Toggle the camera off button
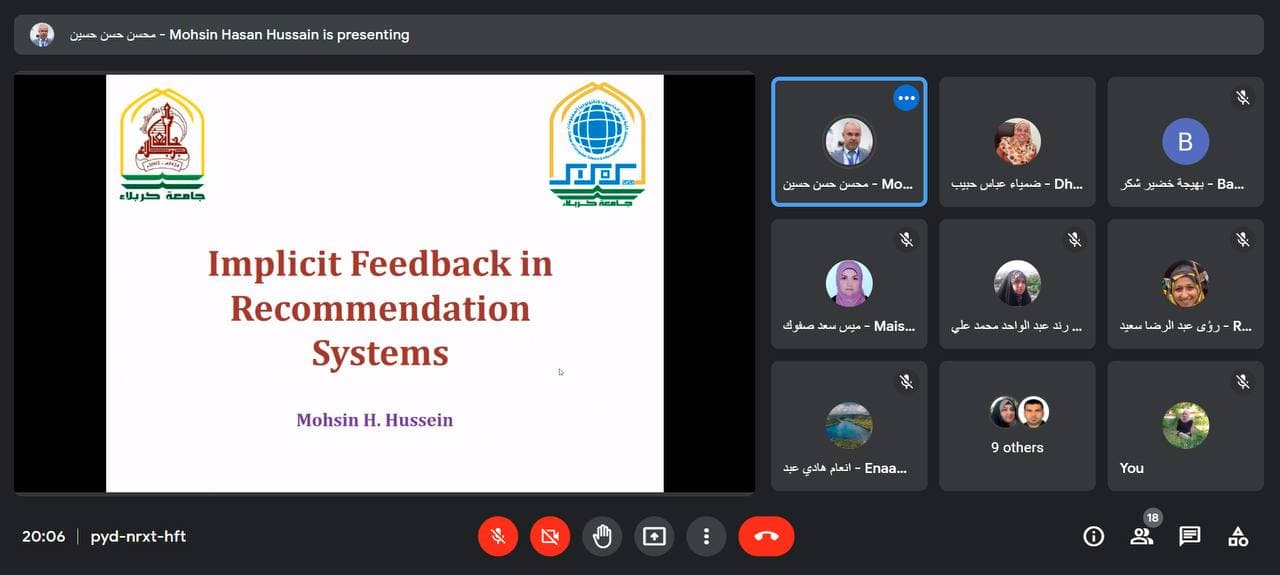This screenshot has width=1280, height=575. click(549, 537)
